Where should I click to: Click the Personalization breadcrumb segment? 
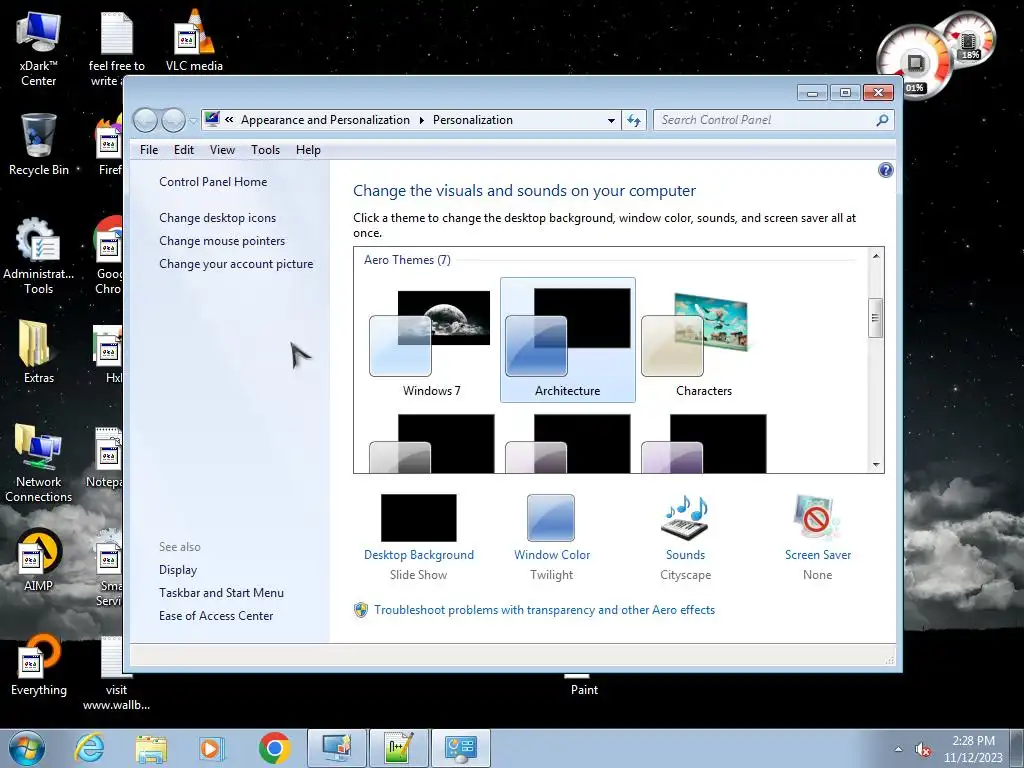(473, 120)
